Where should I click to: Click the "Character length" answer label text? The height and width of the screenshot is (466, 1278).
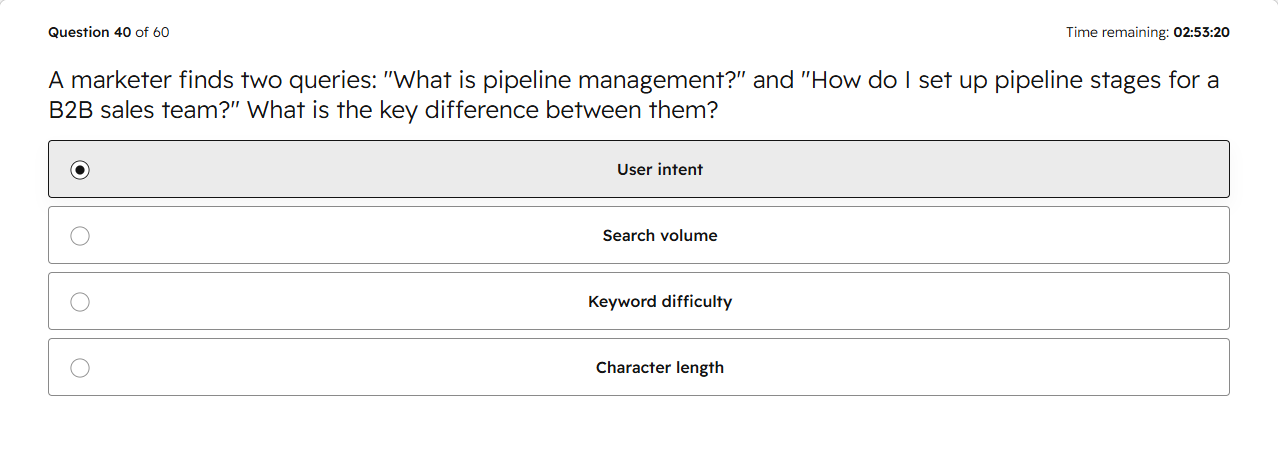(660, 368)
